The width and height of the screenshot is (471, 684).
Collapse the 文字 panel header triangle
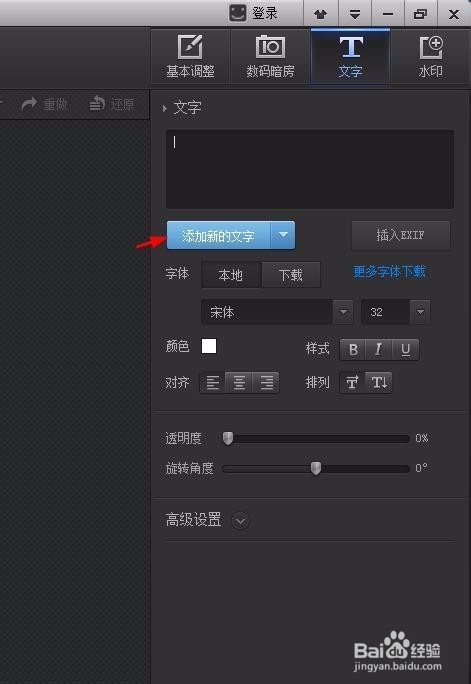tap(164, 108)
